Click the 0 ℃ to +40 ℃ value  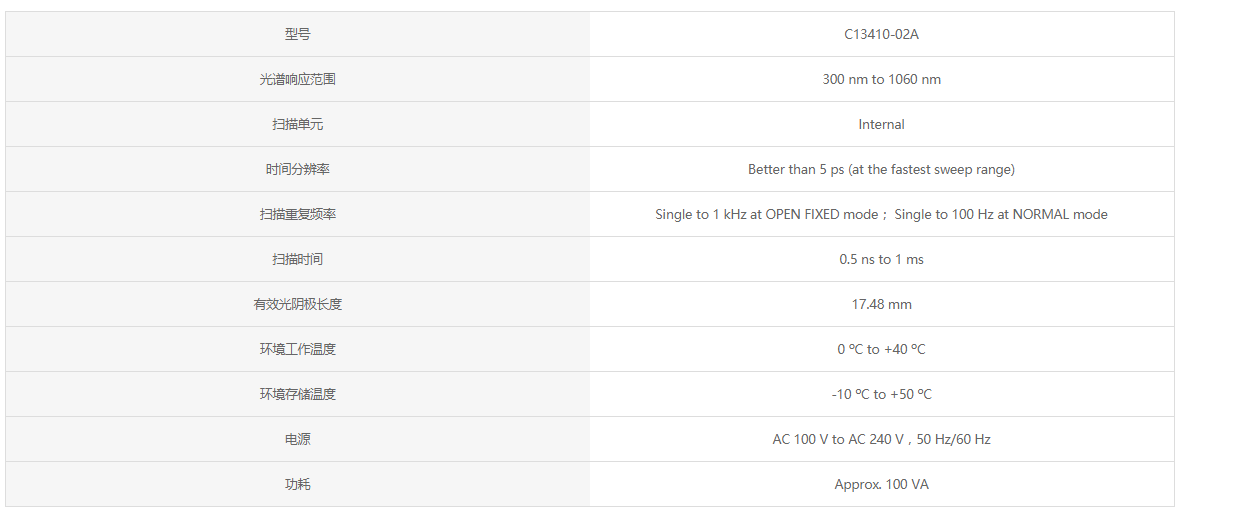click(881, 349)
